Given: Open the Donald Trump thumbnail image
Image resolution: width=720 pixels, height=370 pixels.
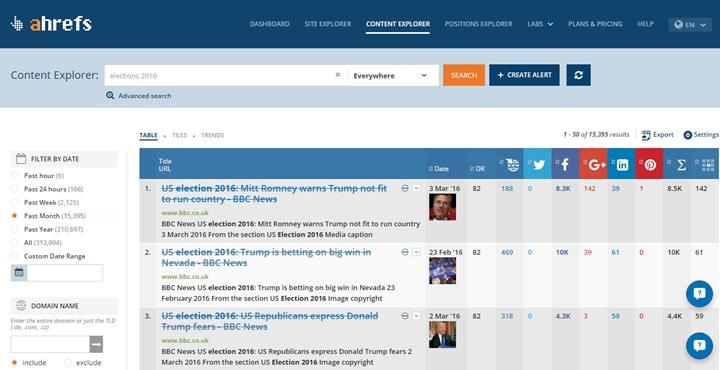Looking at the screenshot, I should [443, 335].
